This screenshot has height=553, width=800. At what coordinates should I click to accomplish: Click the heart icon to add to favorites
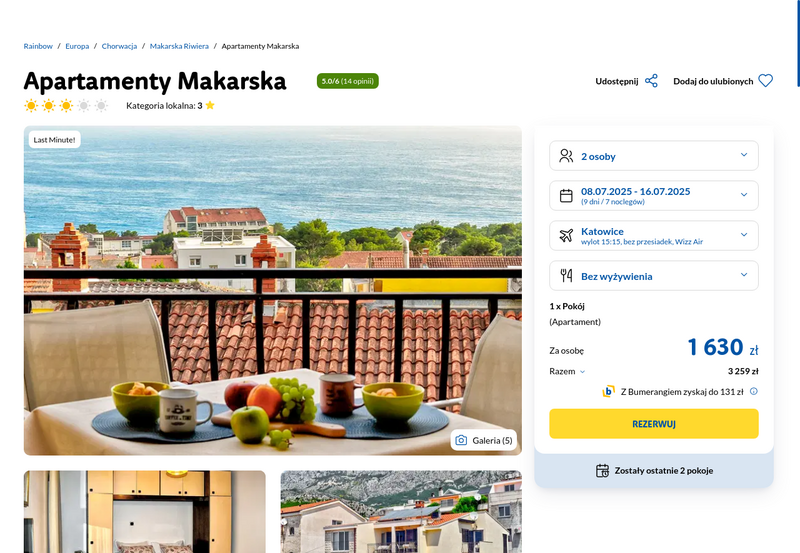click(765, 81)
